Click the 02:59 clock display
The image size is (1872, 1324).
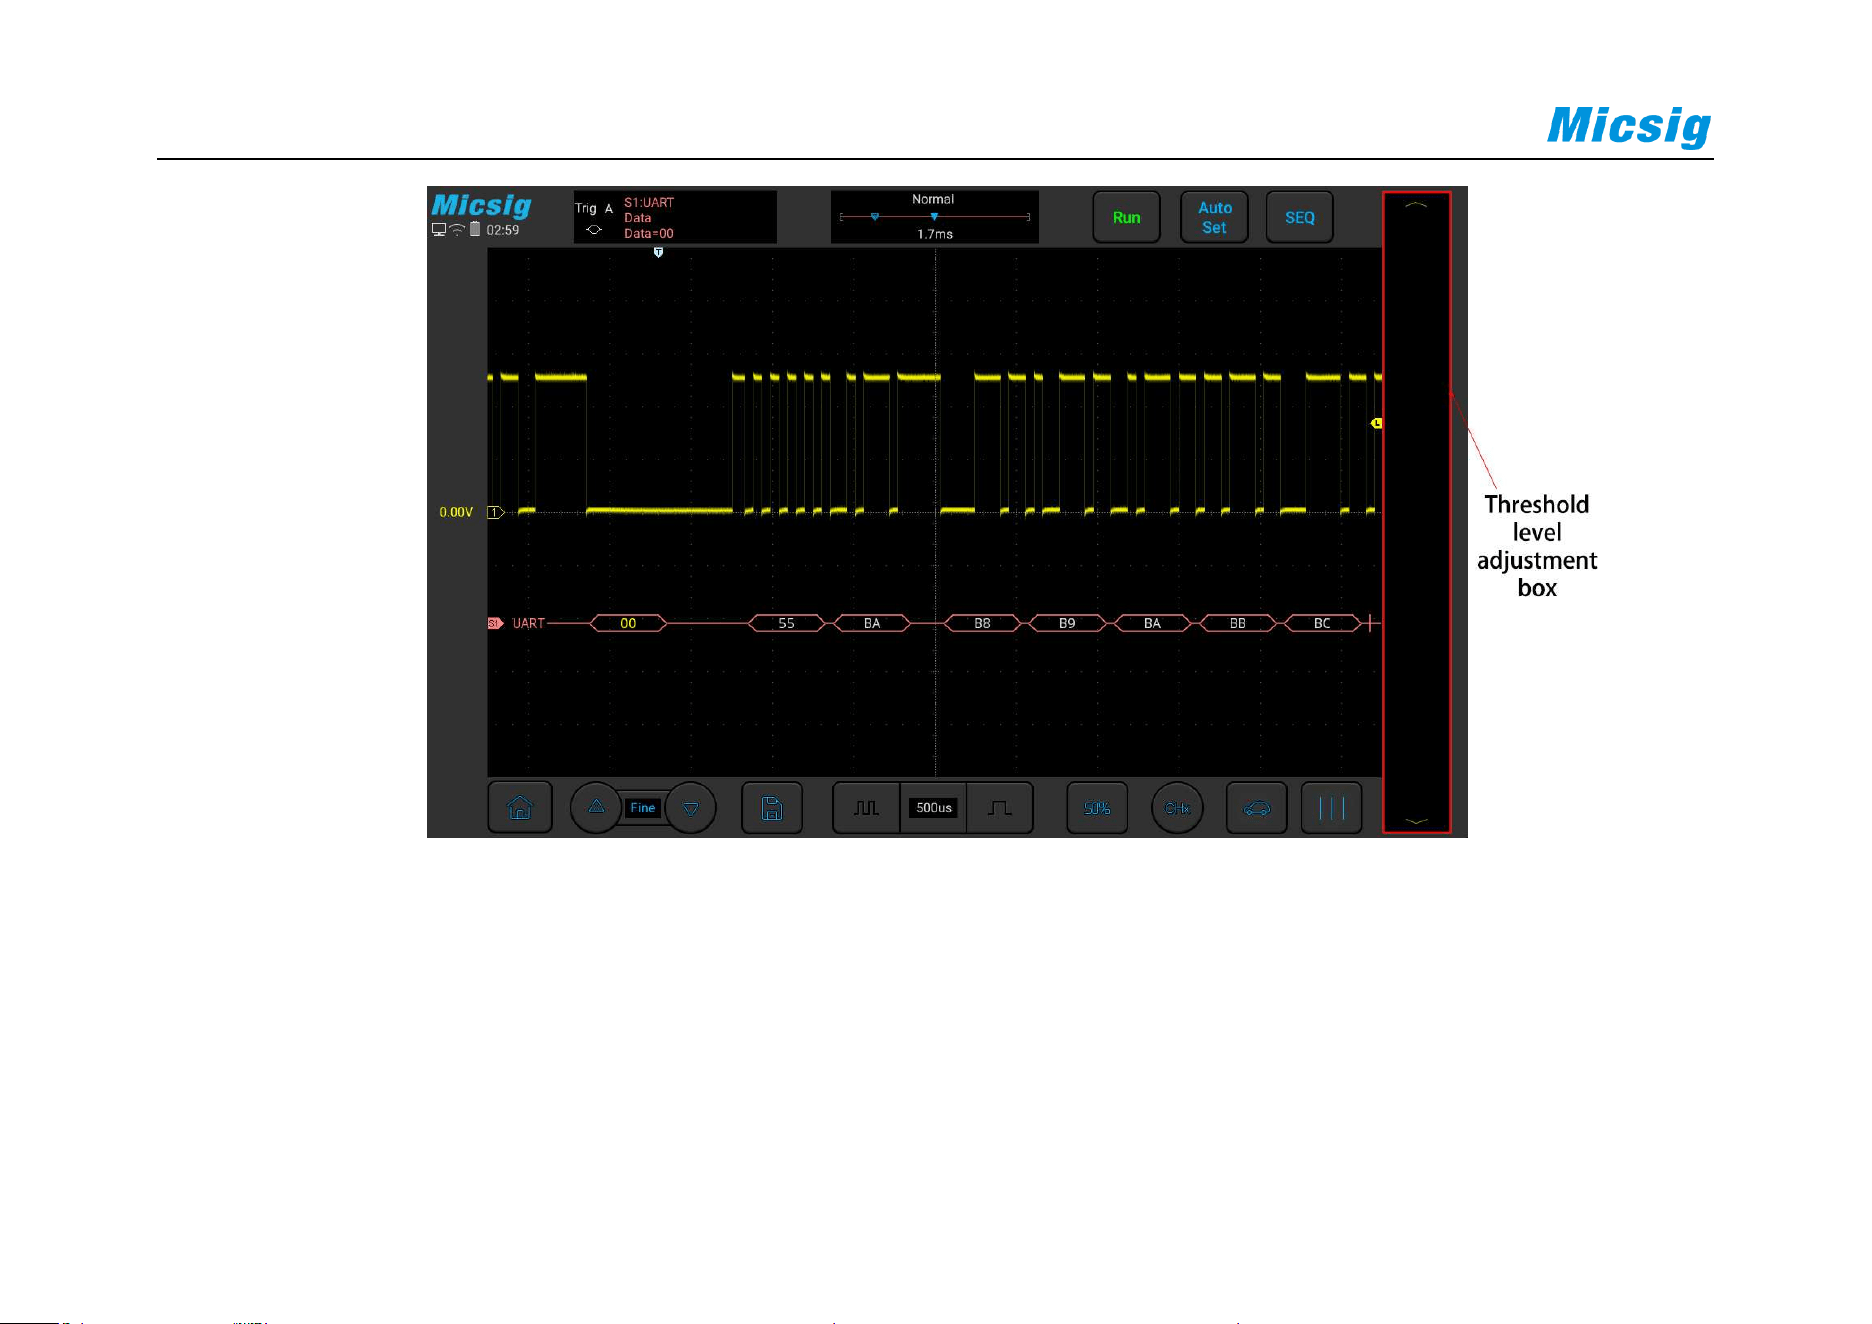coord(503,230)
